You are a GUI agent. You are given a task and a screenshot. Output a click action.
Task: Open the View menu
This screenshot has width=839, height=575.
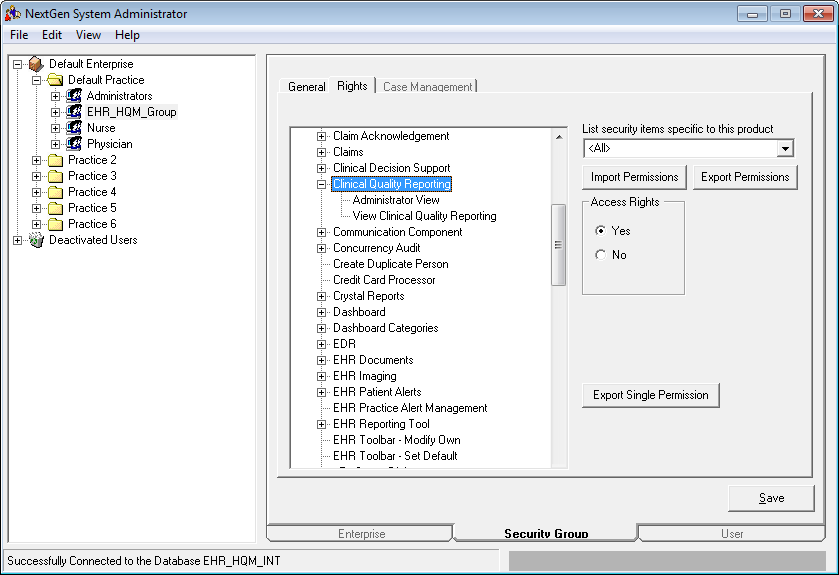click(88, 35)
